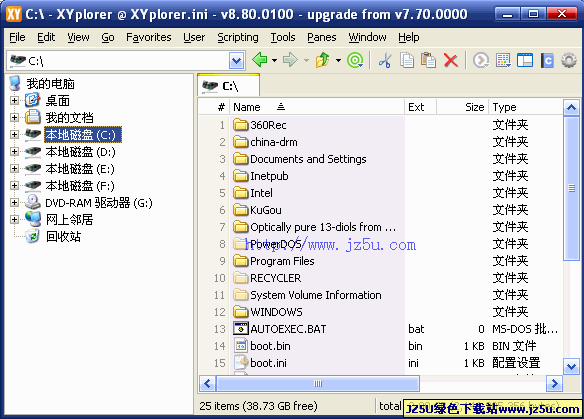Expand the DVD-RAM drive (G:) node

pos(14,202)
